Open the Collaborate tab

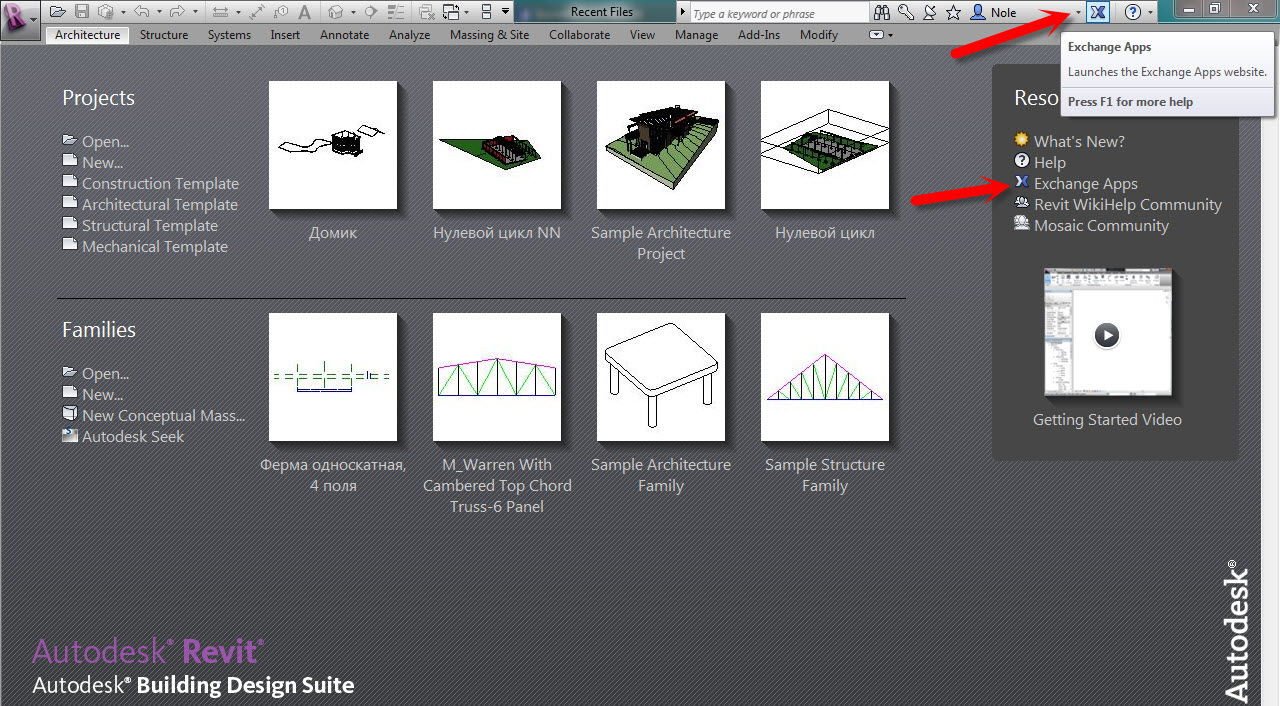(x=579, y=35)
